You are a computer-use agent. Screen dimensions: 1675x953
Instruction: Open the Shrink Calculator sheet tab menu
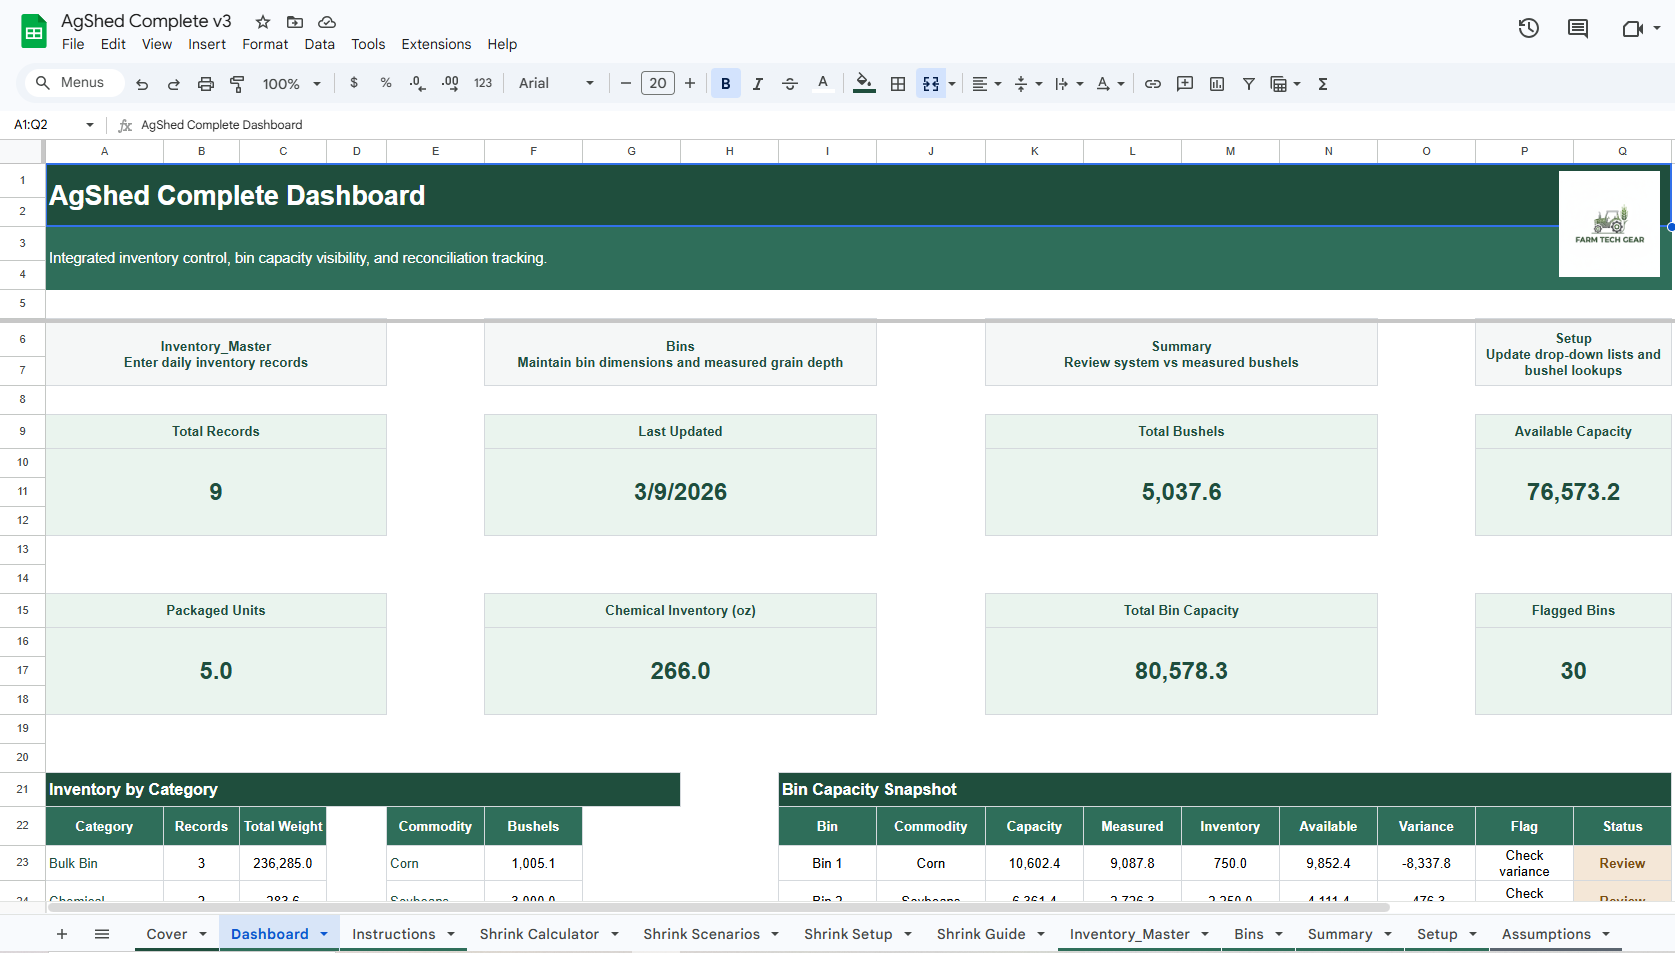pos(617,933)
